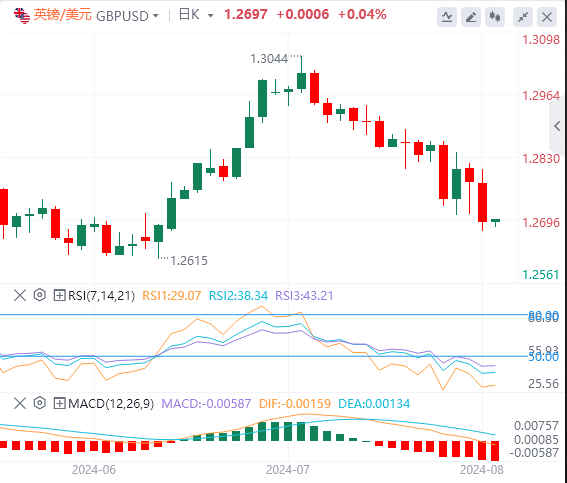The width and height of the screenshot is (567, 483).
Task: Click the current price 1.2697
Action: tap(246, 14)
